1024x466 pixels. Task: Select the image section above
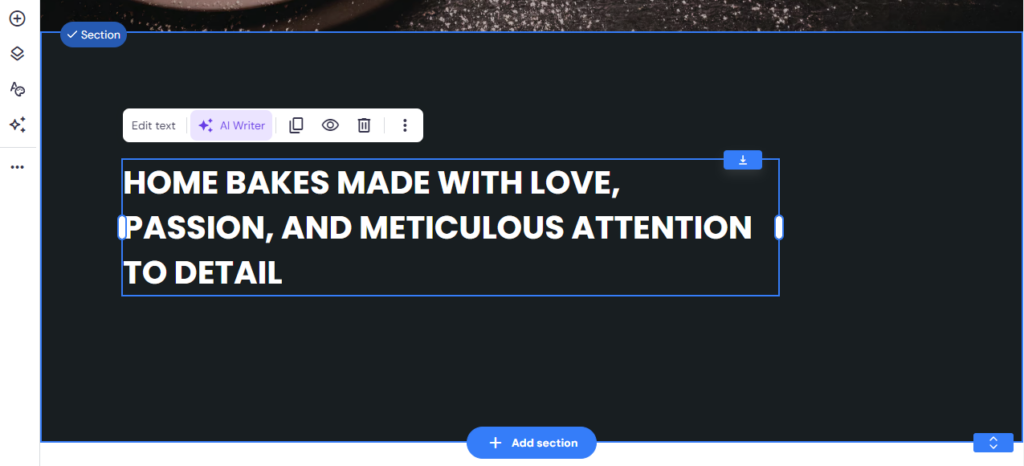pos(500,14)
